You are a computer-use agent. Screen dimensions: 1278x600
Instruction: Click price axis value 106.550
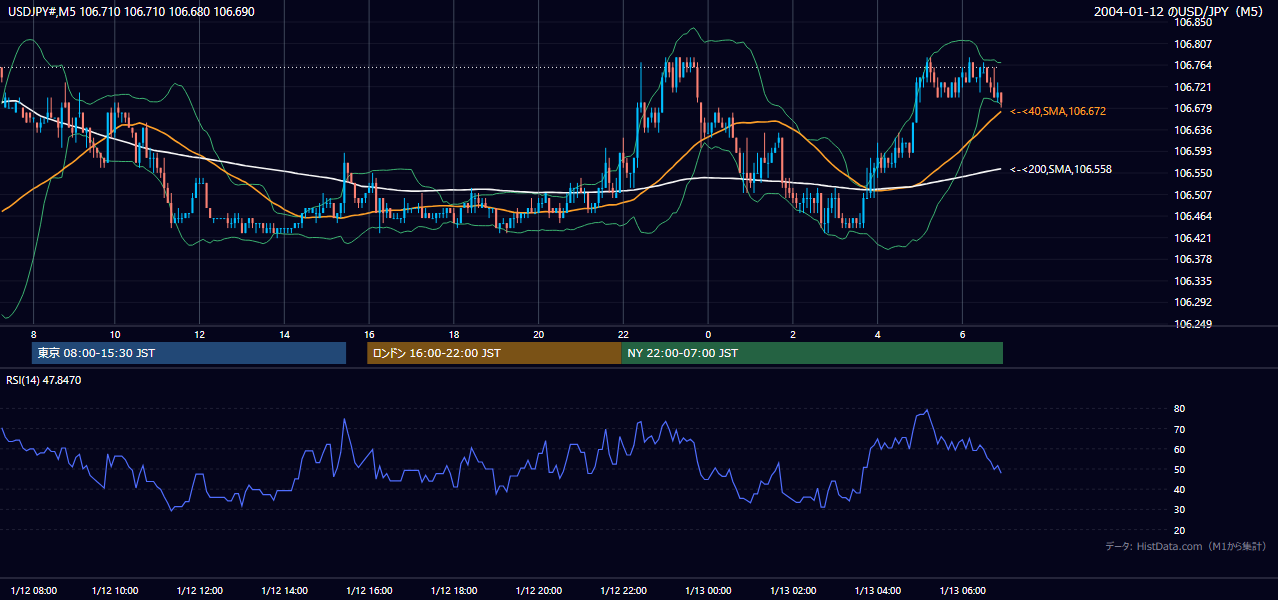(x=1192, y=173)
